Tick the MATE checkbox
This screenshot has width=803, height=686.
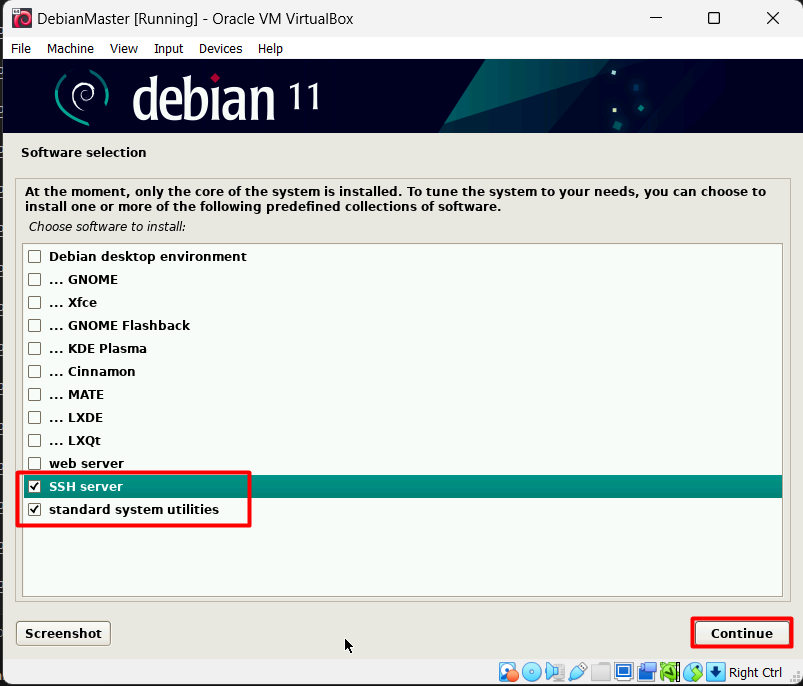[x=34, y=395]
